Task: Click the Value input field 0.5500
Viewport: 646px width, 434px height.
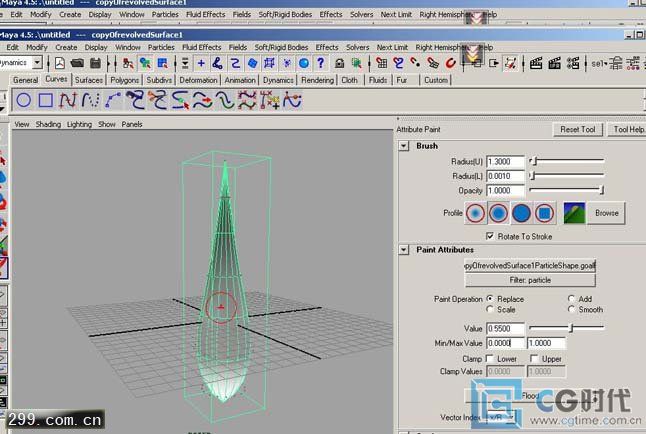Action: (x=505, y=328)
